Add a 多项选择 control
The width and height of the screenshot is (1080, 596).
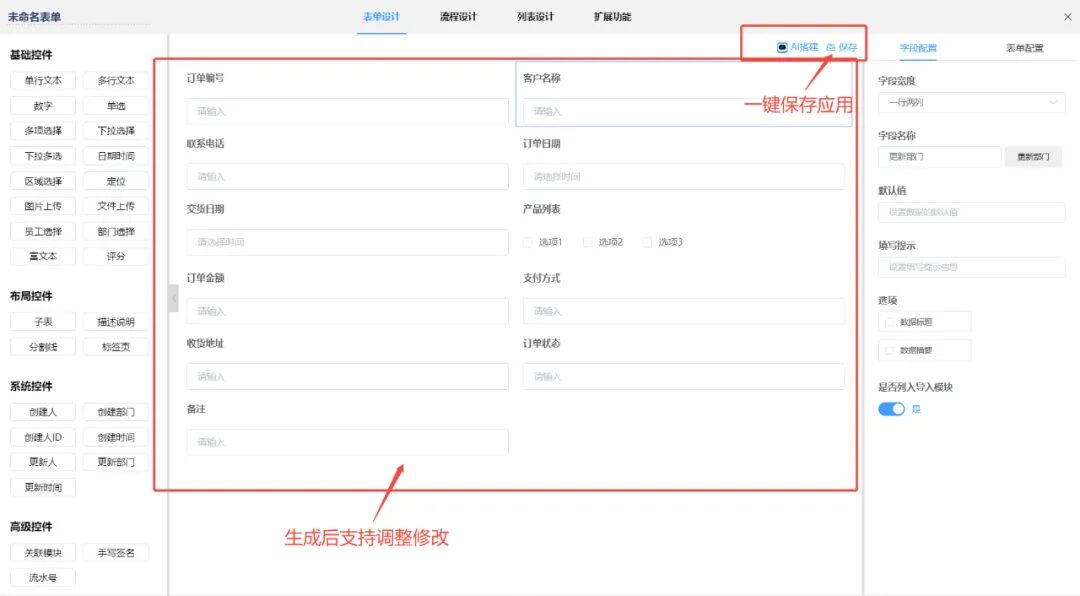point(43,131)
